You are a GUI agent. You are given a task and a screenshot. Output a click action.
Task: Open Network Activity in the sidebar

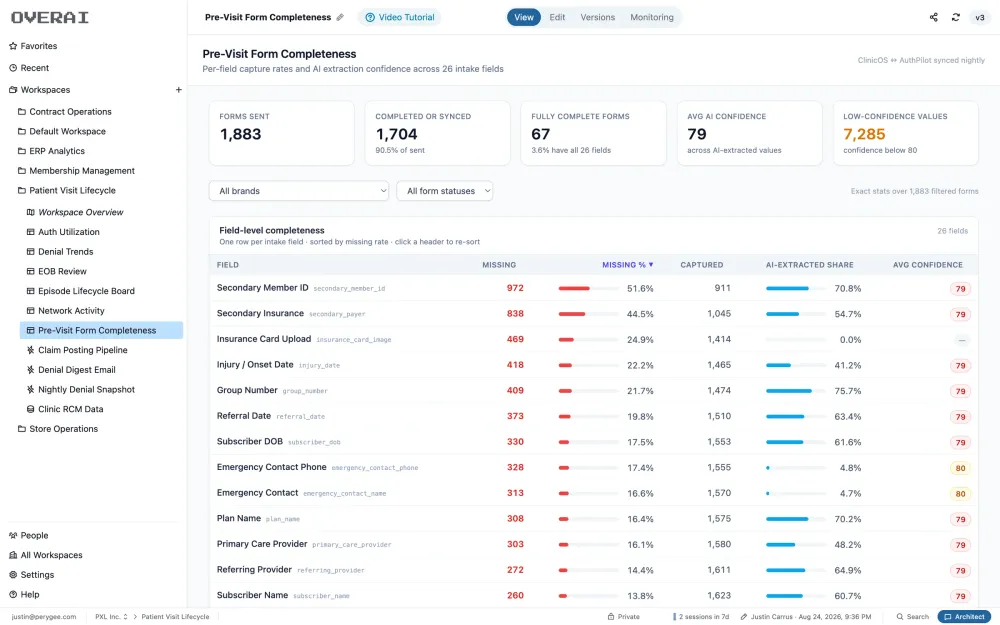click(x=71, y=311)
